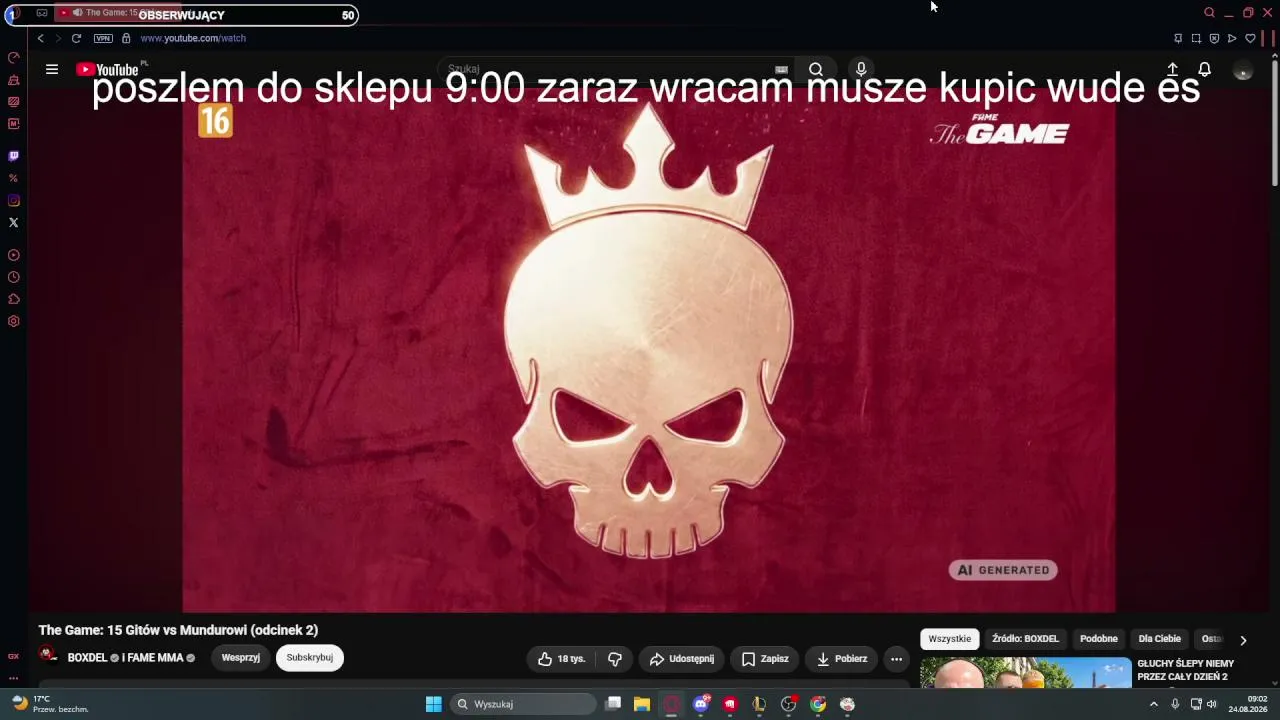Open the YouTube guide hamburger menu

[x=52, y=69]
